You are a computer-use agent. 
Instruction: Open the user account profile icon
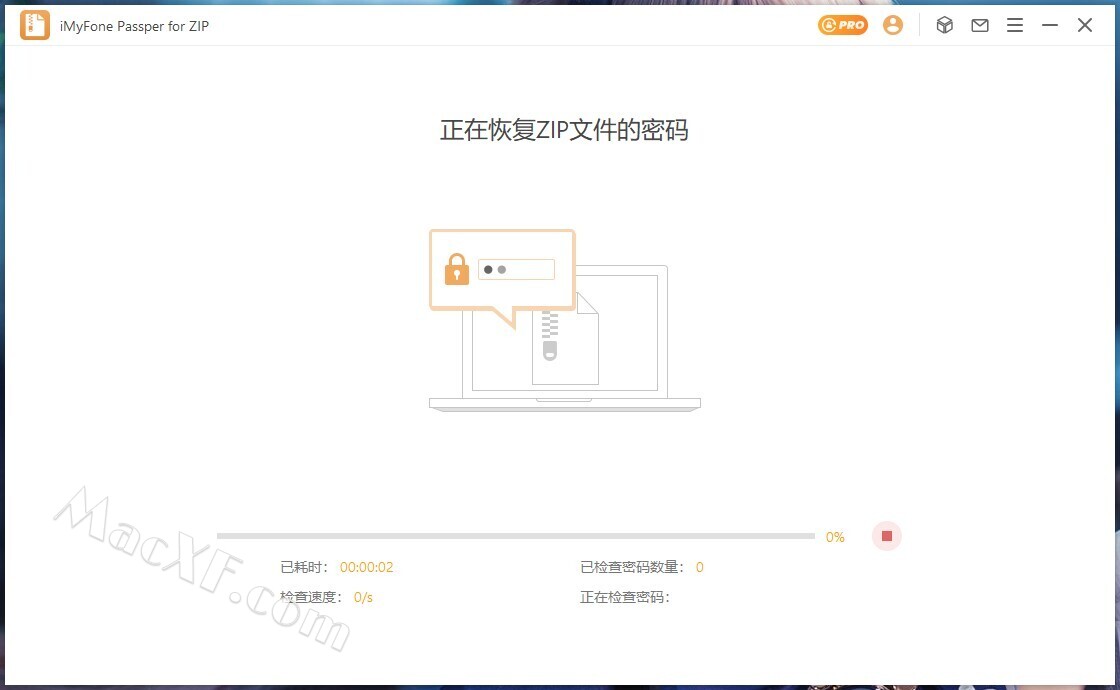[x=893, y=25]
